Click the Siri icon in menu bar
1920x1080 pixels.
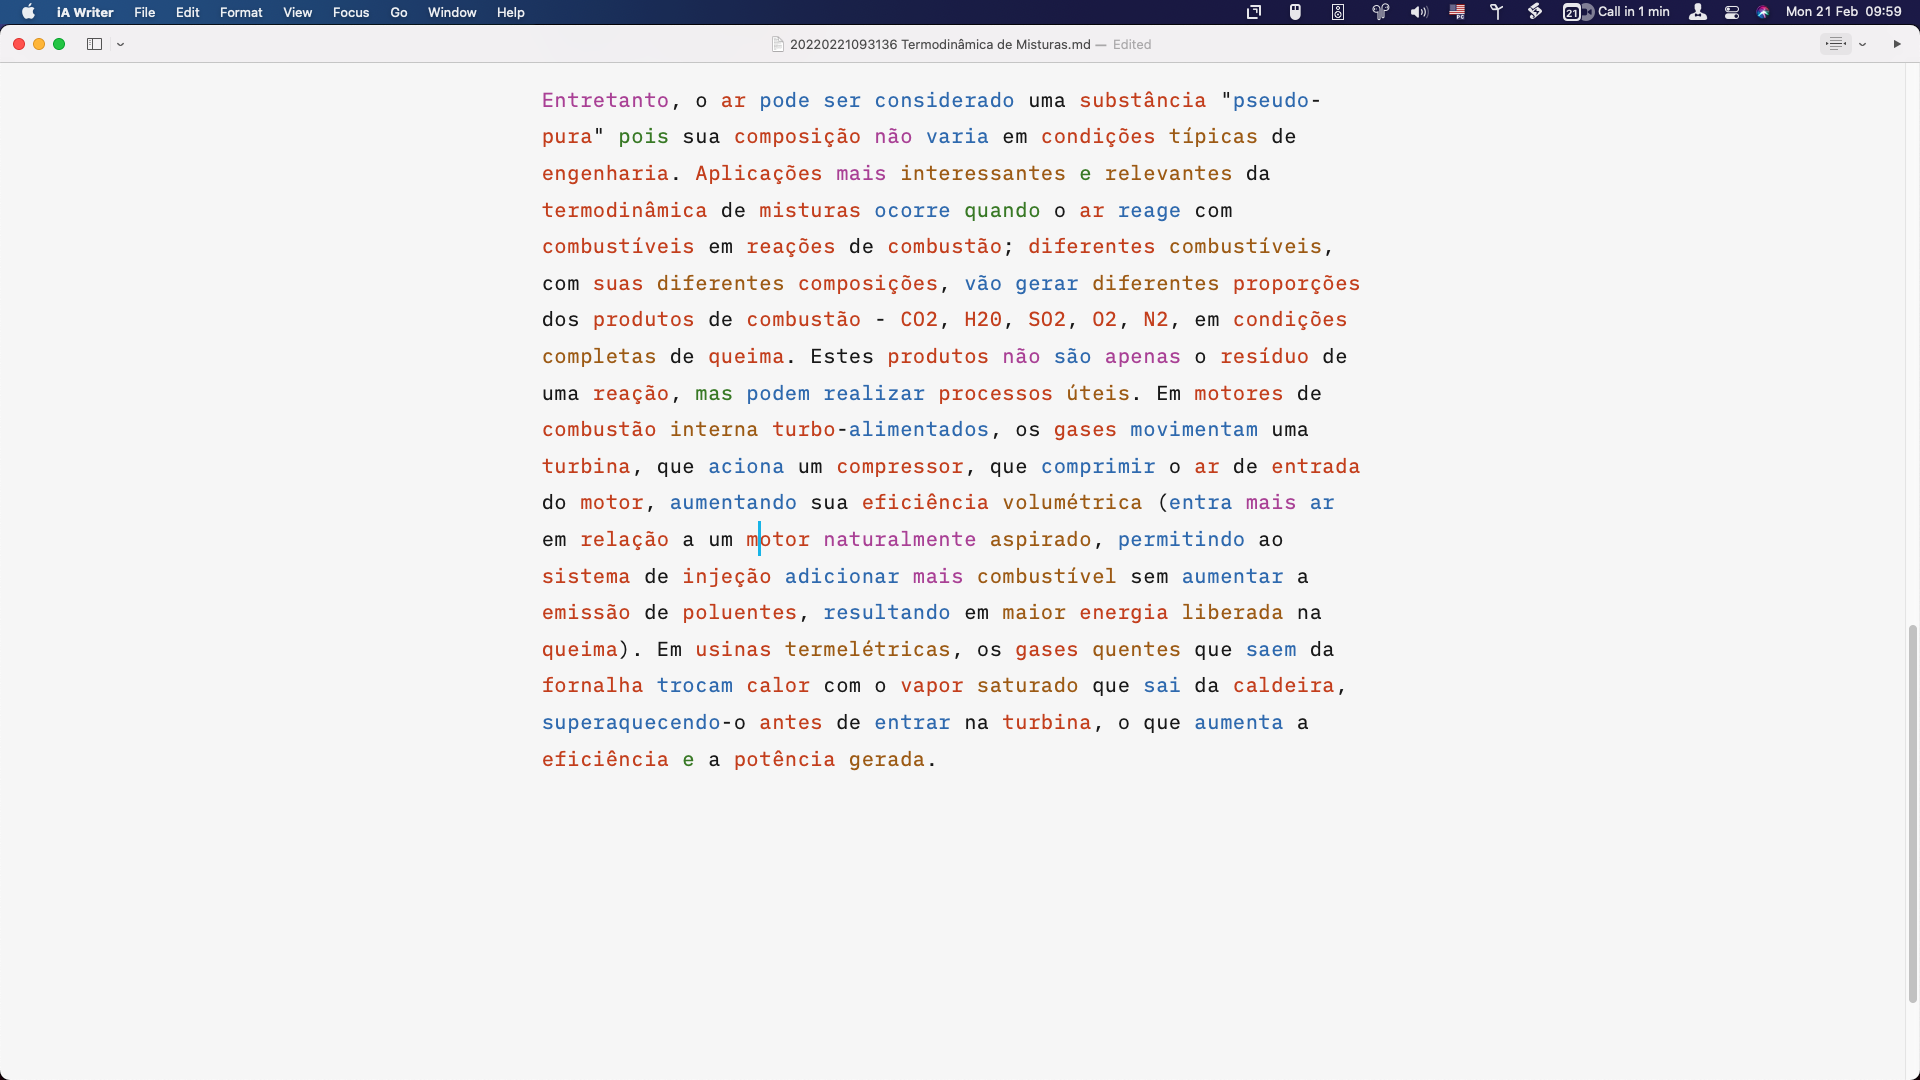point(1763,12)
